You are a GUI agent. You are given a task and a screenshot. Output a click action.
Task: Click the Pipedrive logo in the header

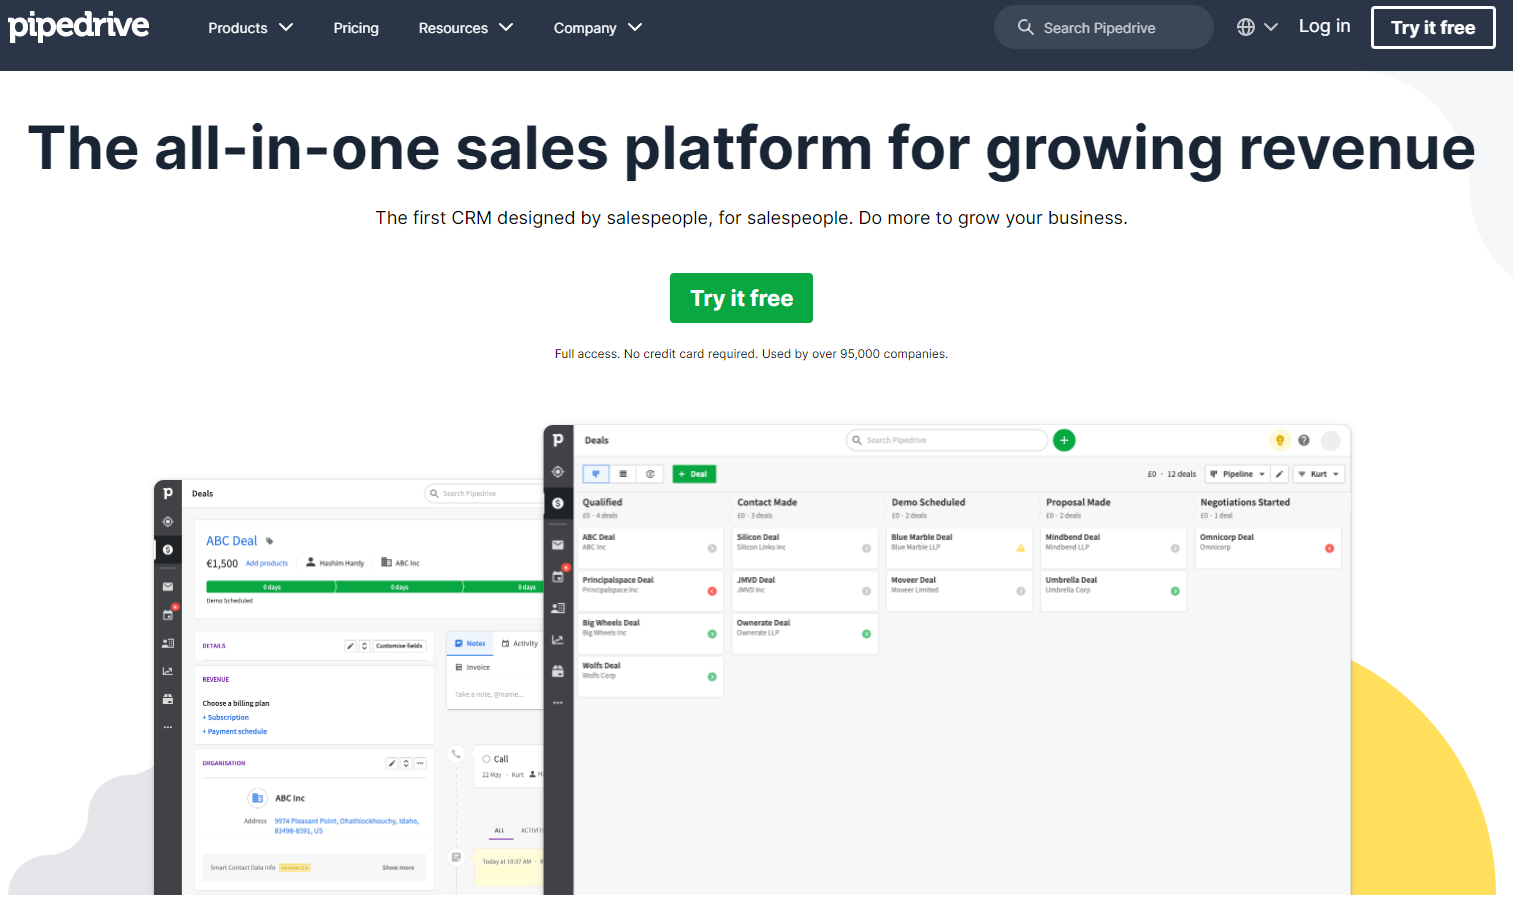(x=79, y=26)
